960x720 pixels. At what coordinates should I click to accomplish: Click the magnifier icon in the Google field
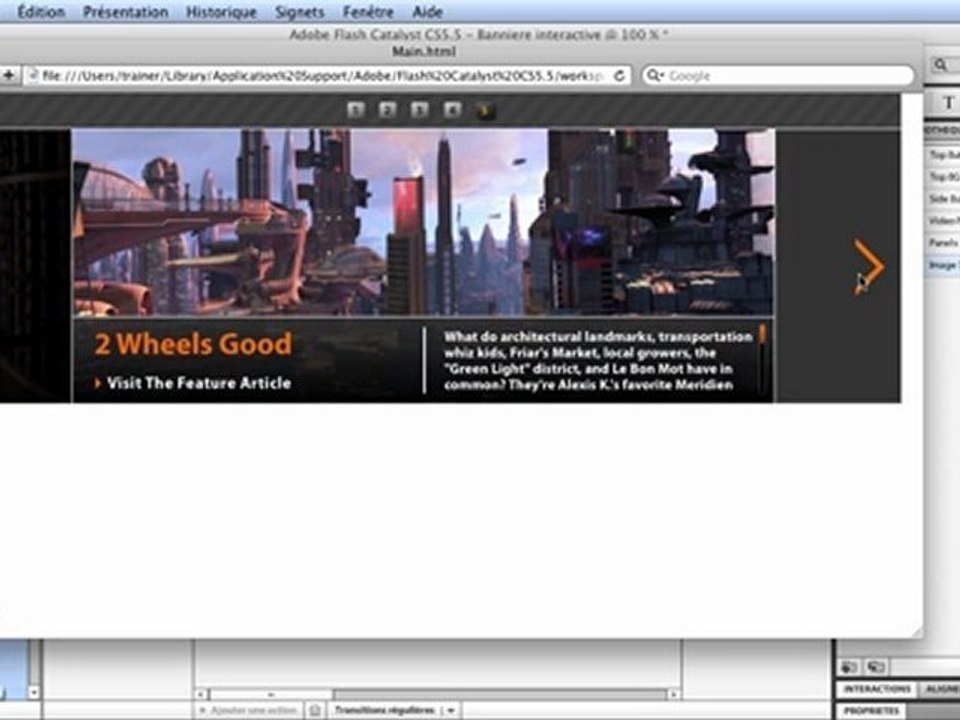point(654,75)
